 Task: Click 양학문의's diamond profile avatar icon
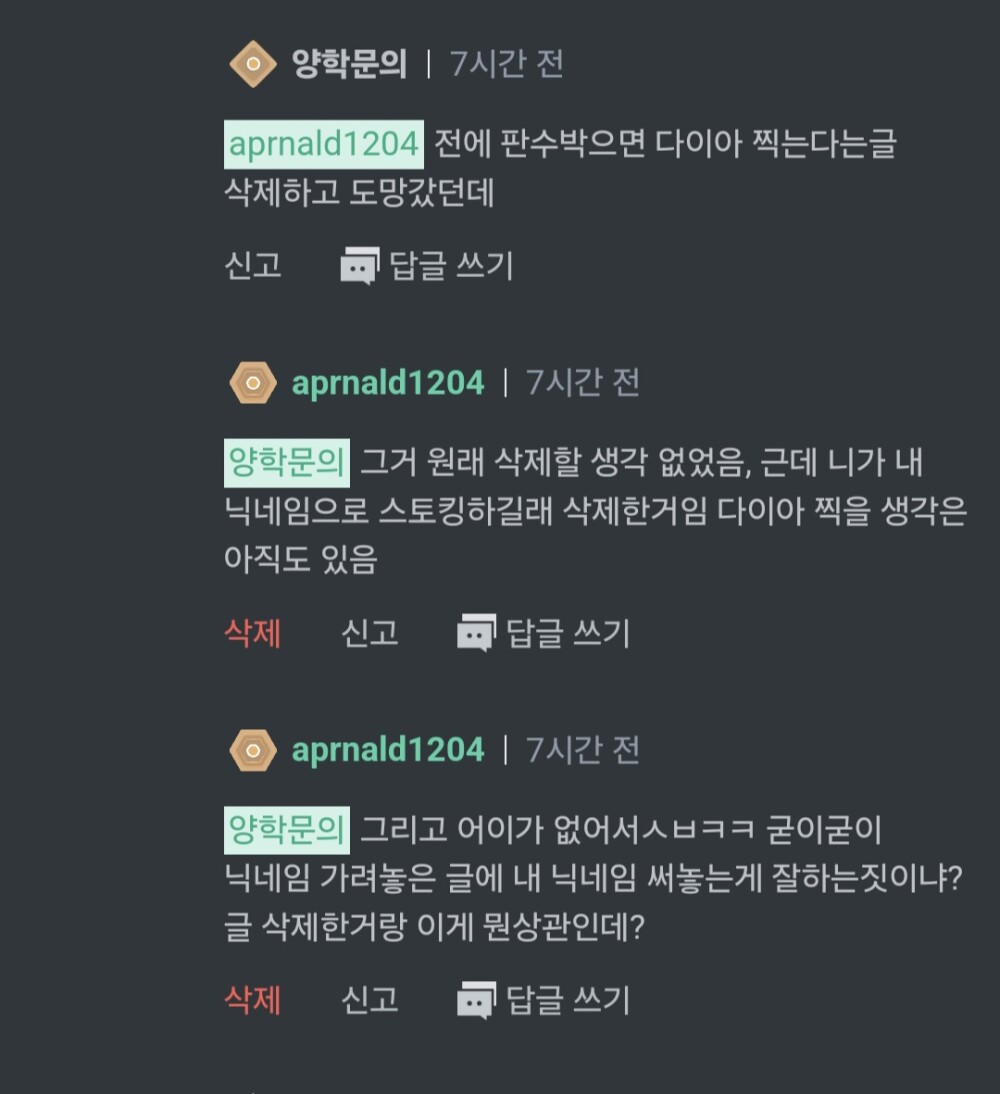(x=253, y=65)
